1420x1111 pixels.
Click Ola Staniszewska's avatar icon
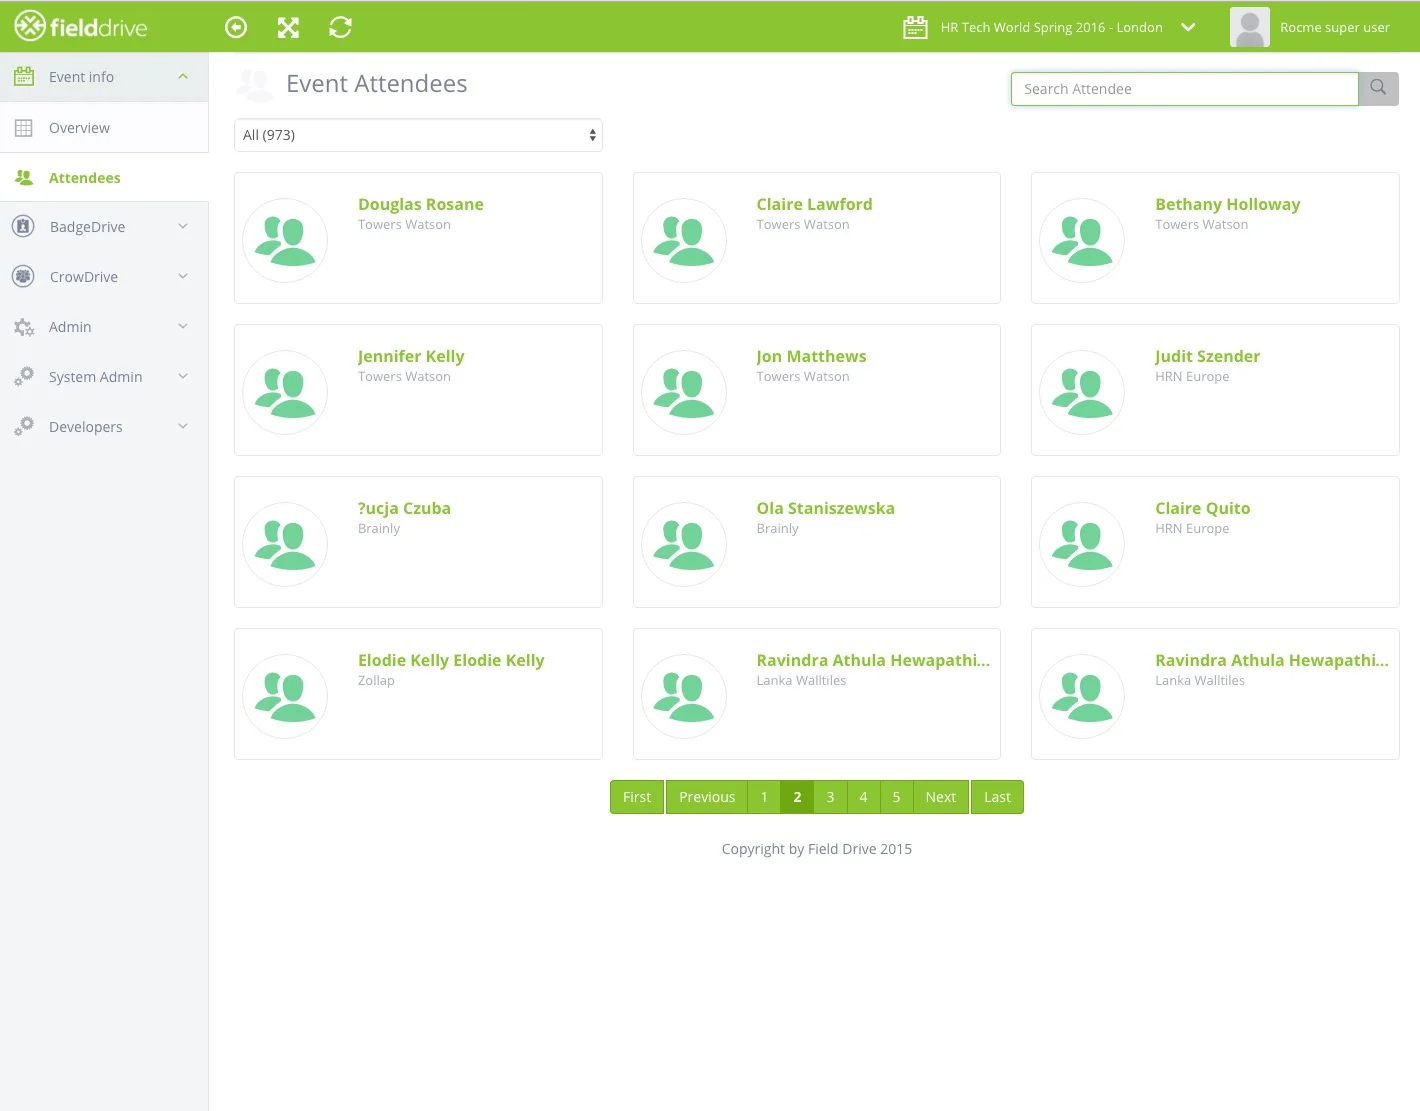[684, 544]
